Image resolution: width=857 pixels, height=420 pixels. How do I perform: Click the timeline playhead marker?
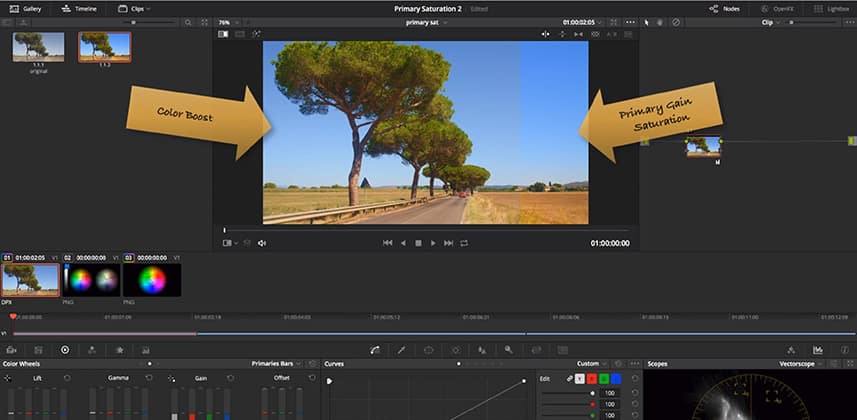pyautogui.click(x=13, y=316)
